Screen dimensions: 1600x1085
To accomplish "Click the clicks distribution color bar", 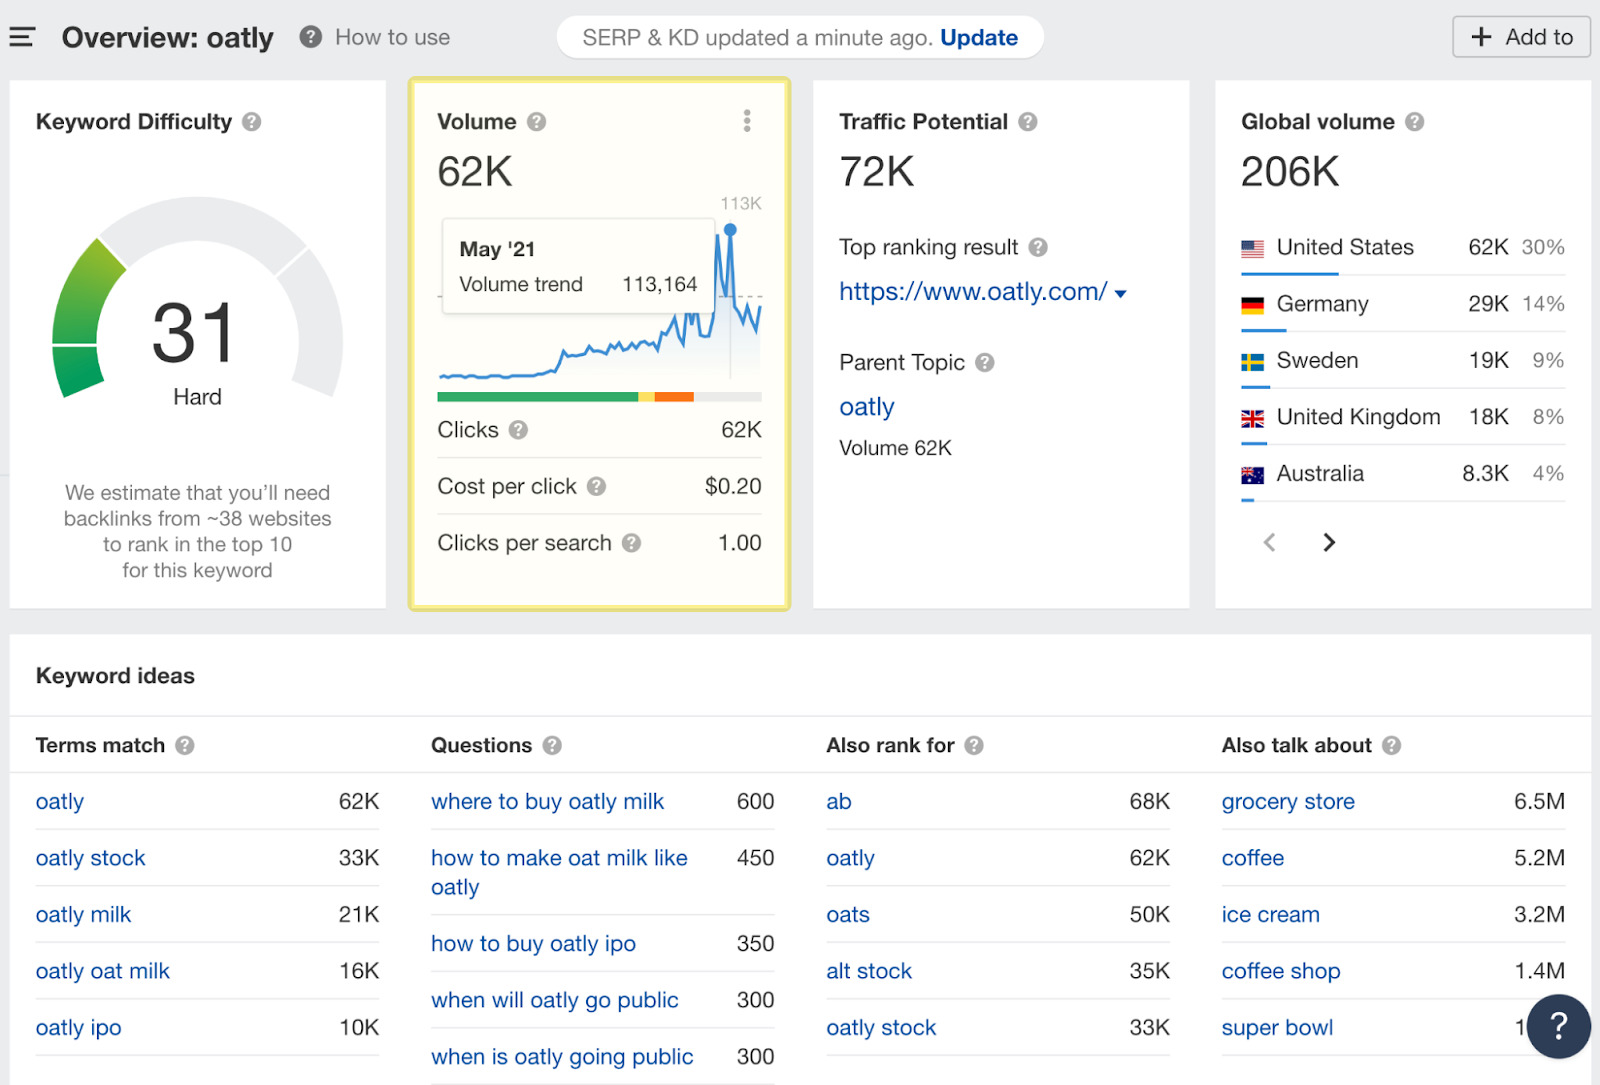I will [598, 396].
